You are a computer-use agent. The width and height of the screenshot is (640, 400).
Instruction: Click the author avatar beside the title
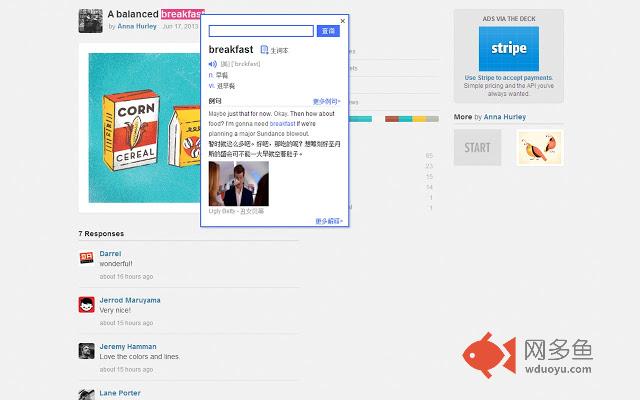click(91, 21)
